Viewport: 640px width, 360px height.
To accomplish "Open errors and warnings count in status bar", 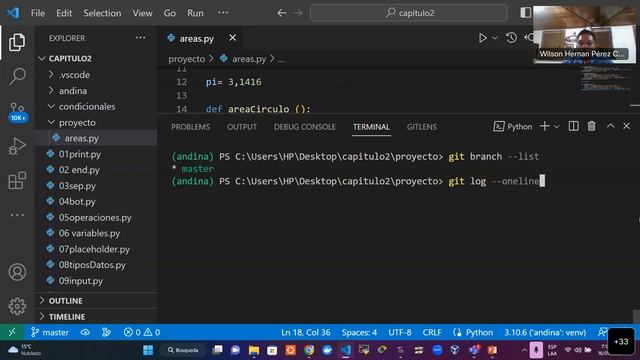I will (x=141, y=332).
